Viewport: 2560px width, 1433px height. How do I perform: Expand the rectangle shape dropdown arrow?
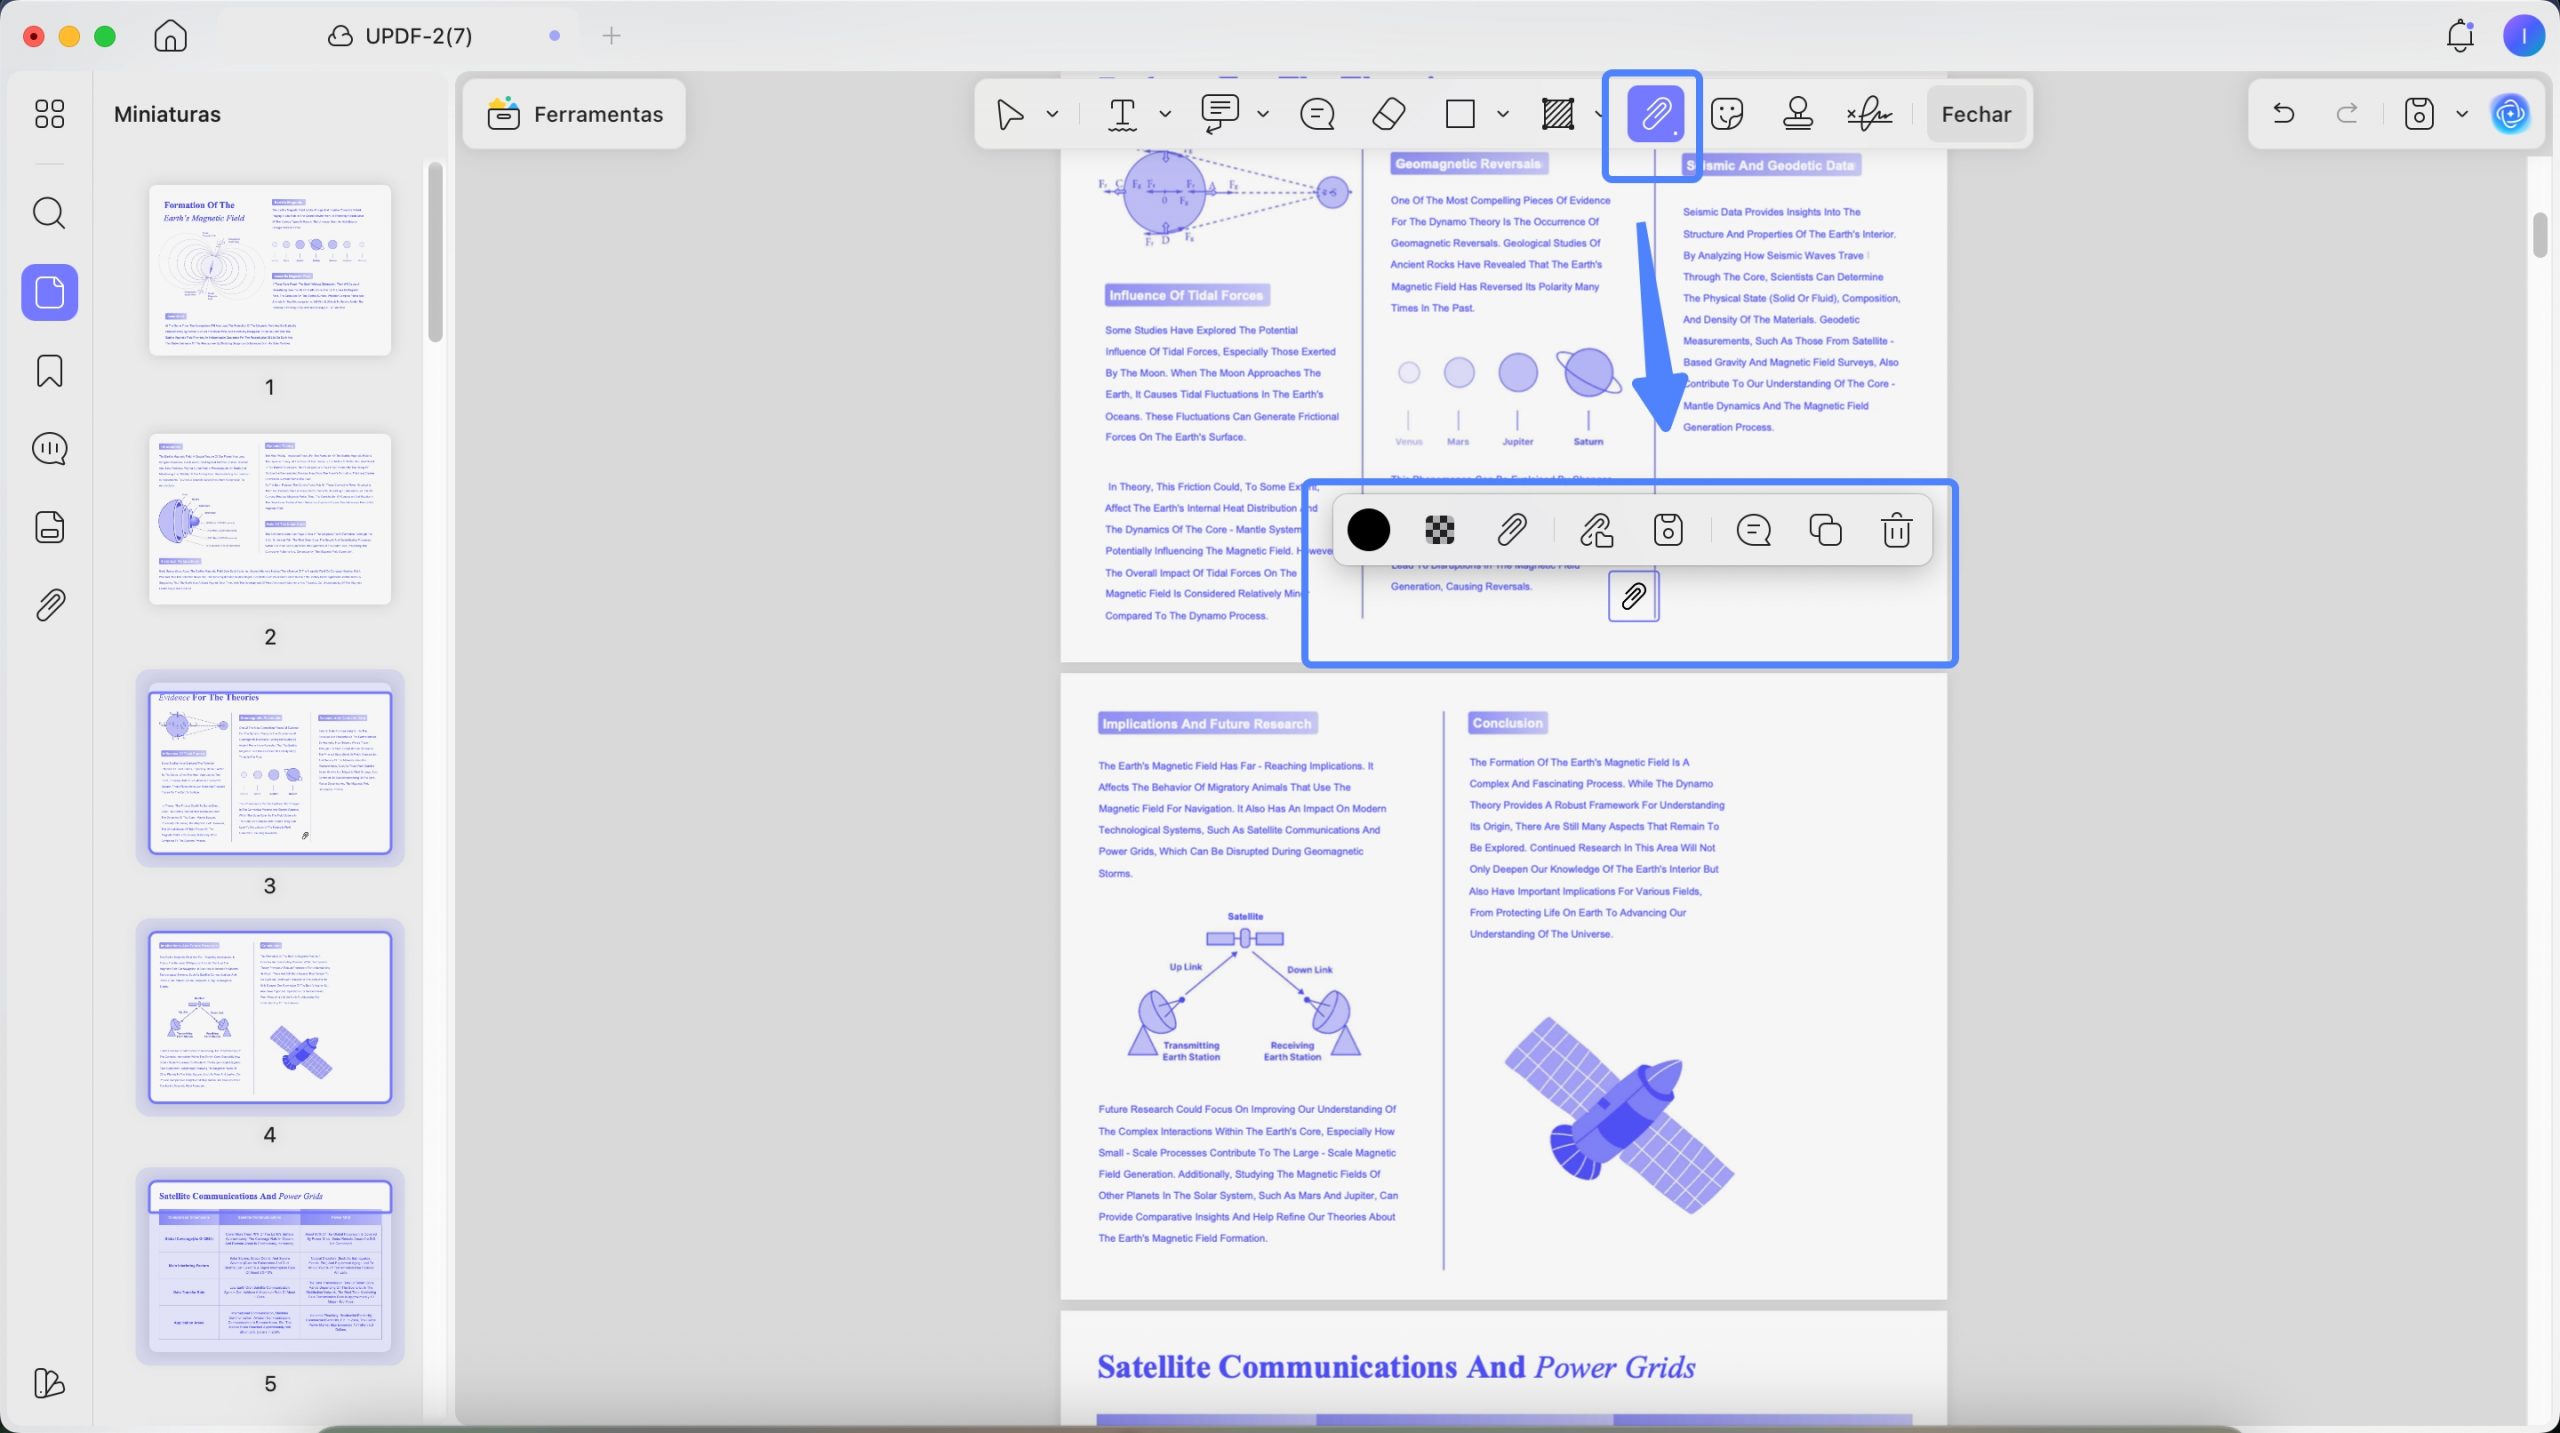point(1502,114)
